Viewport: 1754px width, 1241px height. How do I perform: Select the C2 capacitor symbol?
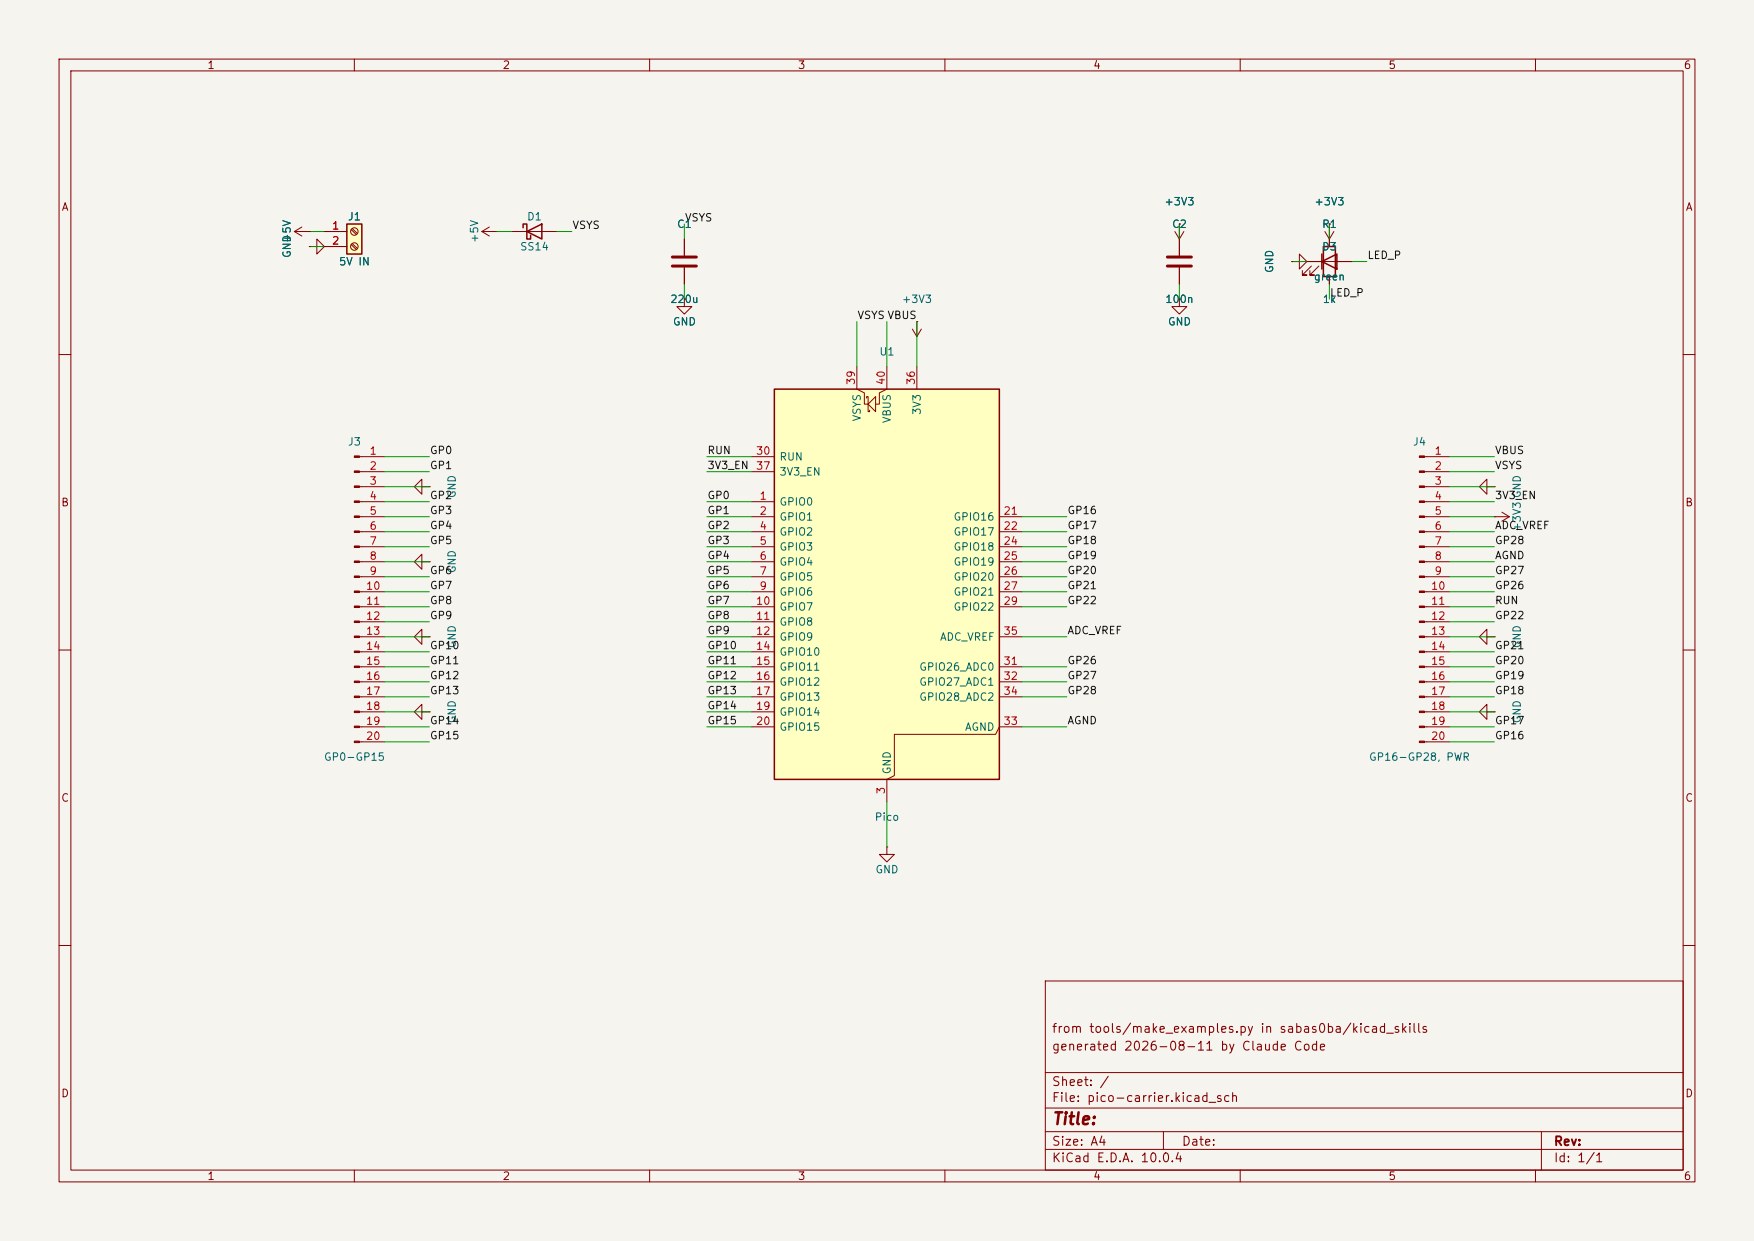(1179, 260)
